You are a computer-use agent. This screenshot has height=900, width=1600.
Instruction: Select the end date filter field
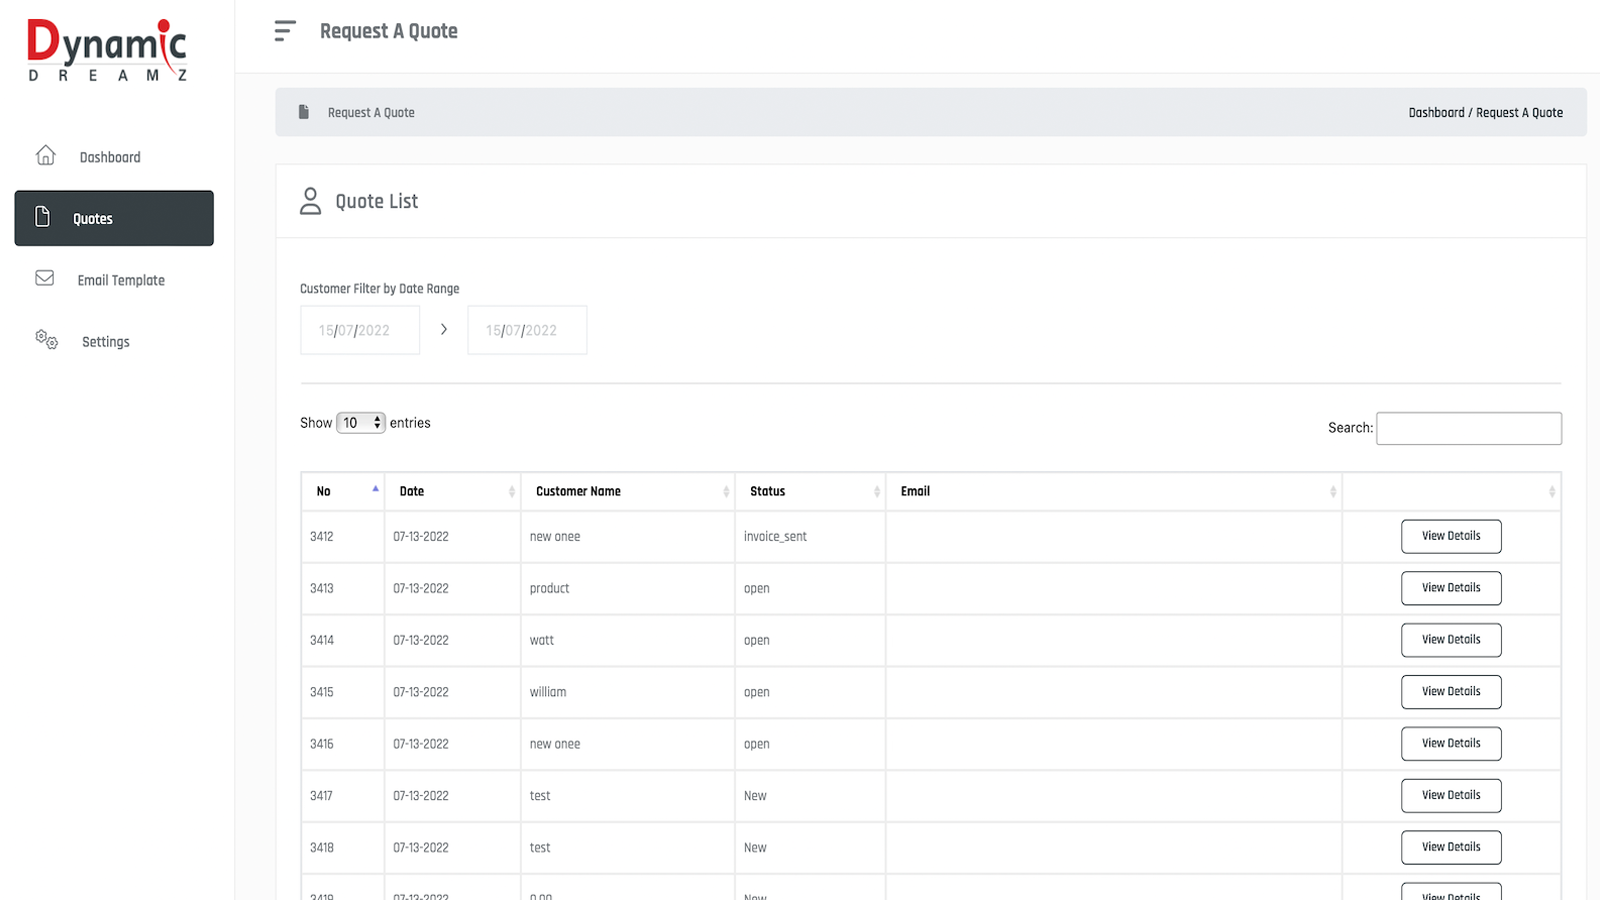pyautogui.click(x=527, y=330)
